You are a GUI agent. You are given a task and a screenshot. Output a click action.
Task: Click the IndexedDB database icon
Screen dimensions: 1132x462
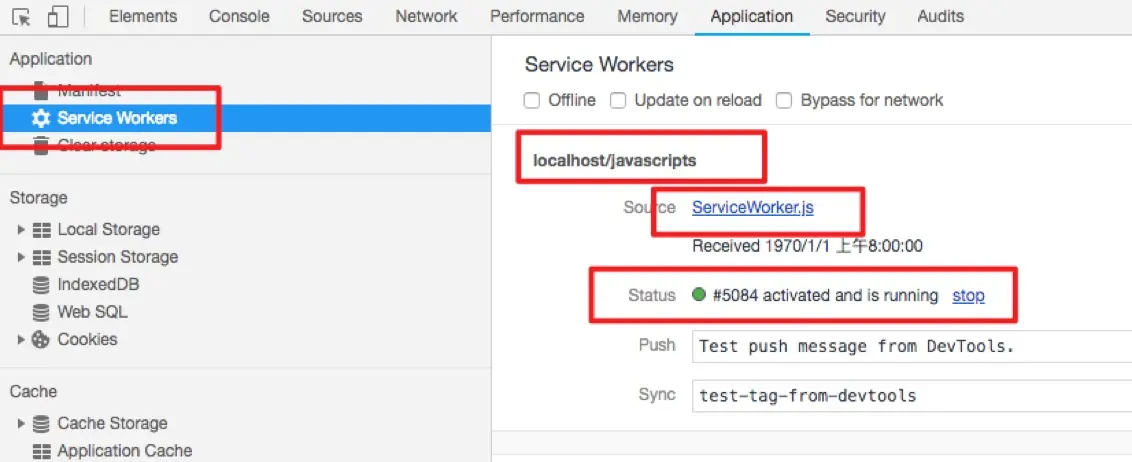point(41,285)
